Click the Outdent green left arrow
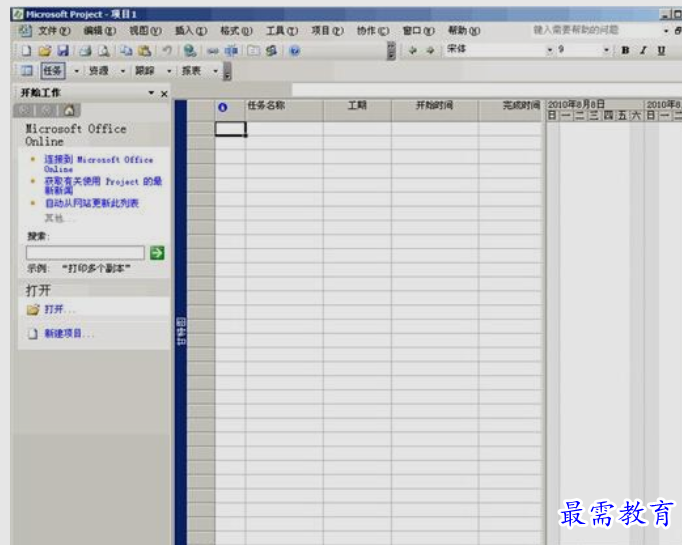The height and width of the screenshot is (545, 682). (412, 50)
